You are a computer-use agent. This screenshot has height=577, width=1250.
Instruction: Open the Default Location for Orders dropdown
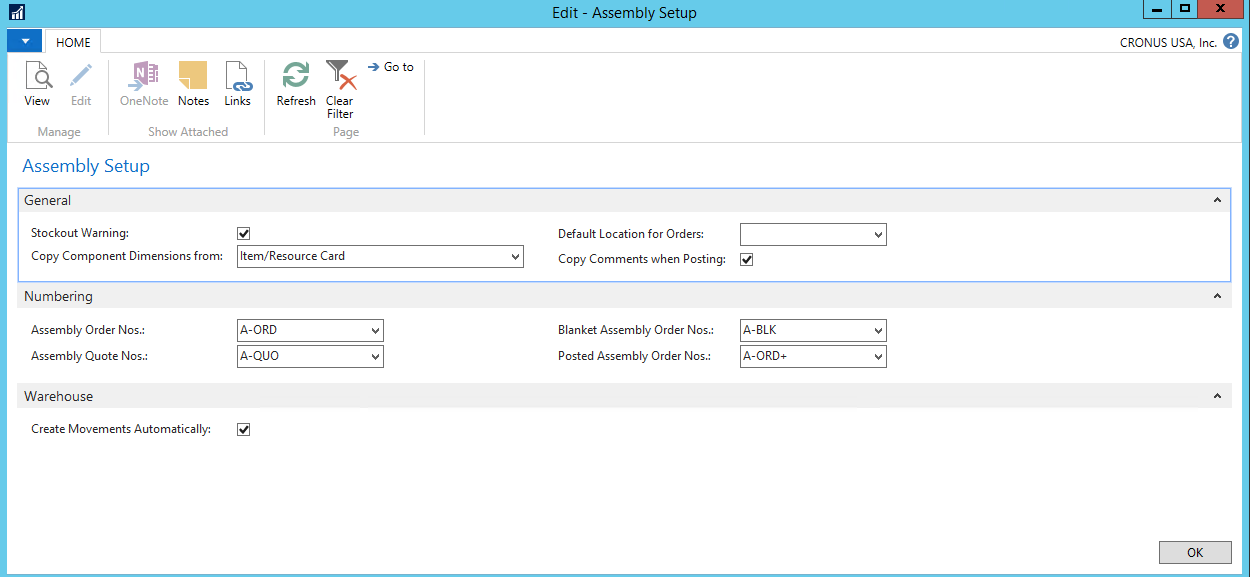pyautogui.click(x=877, y=234)
